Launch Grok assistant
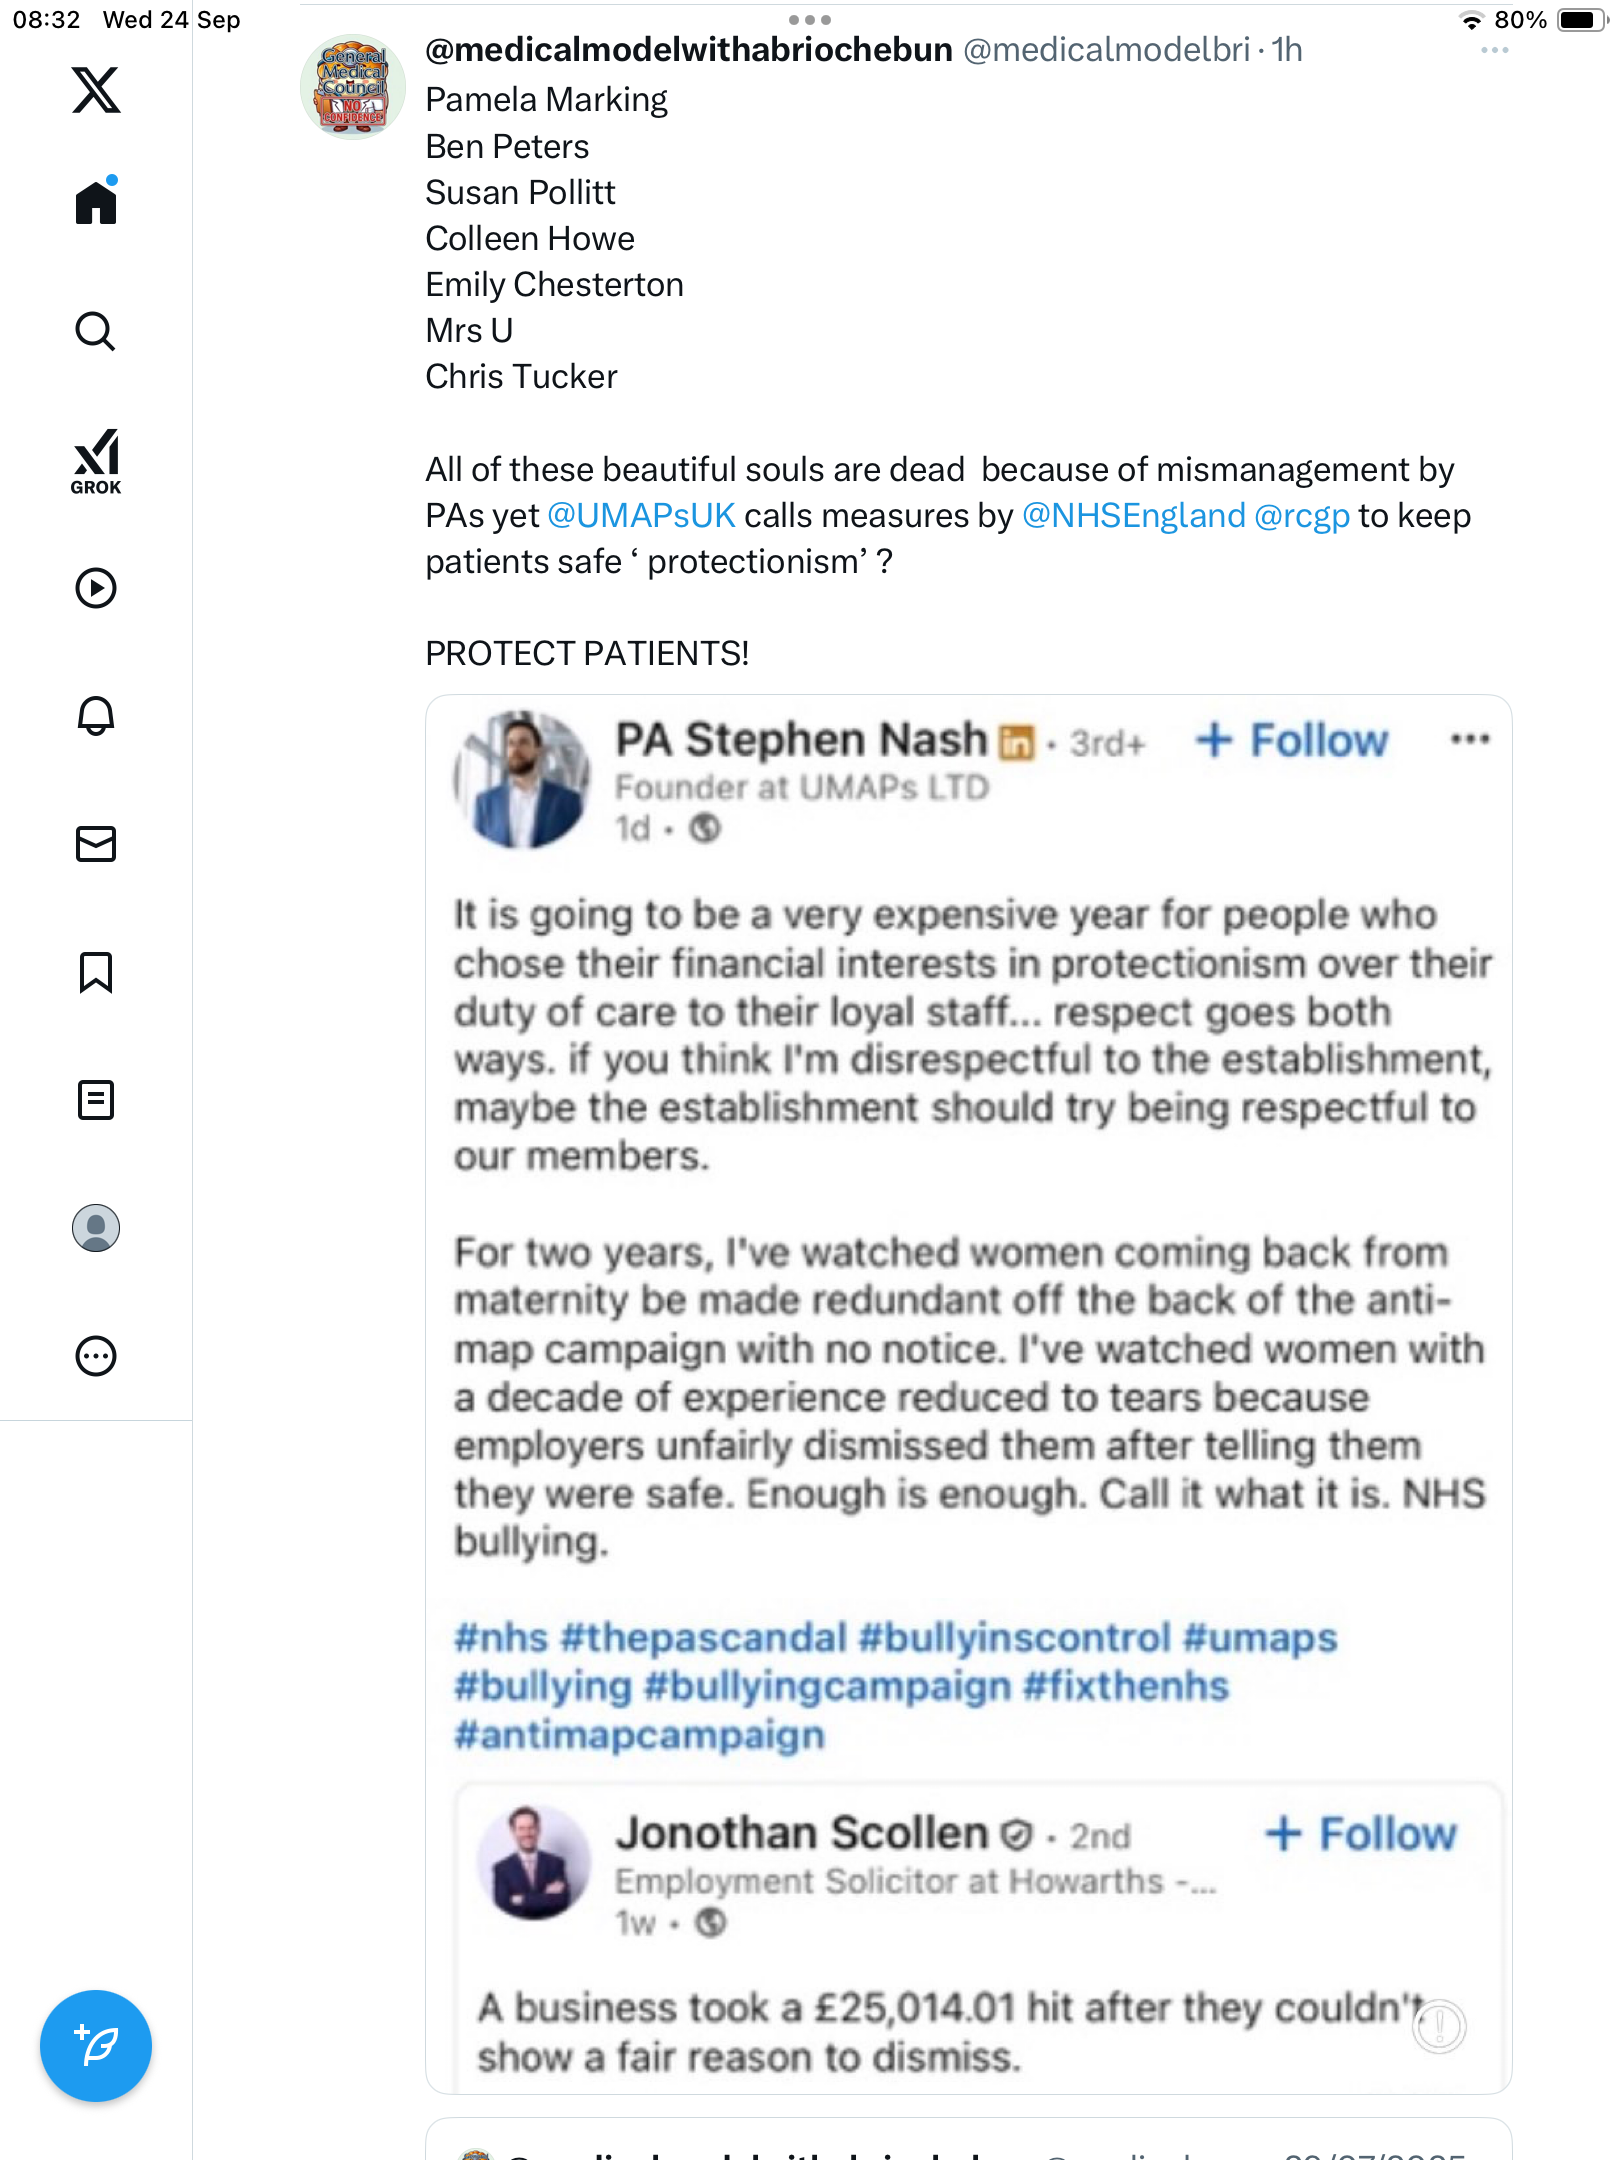Screen dimensions: 1620x2160 click(96, 461)
